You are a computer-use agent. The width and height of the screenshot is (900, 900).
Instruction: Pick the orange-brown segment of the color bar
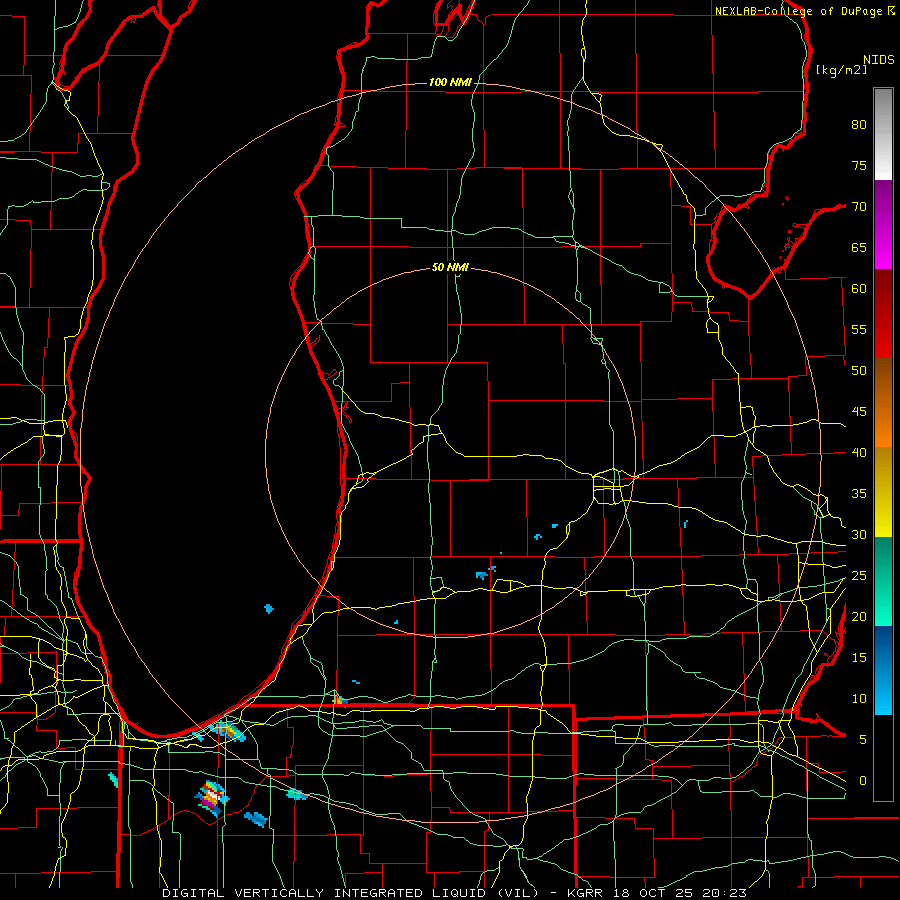[x=883, y=403]
